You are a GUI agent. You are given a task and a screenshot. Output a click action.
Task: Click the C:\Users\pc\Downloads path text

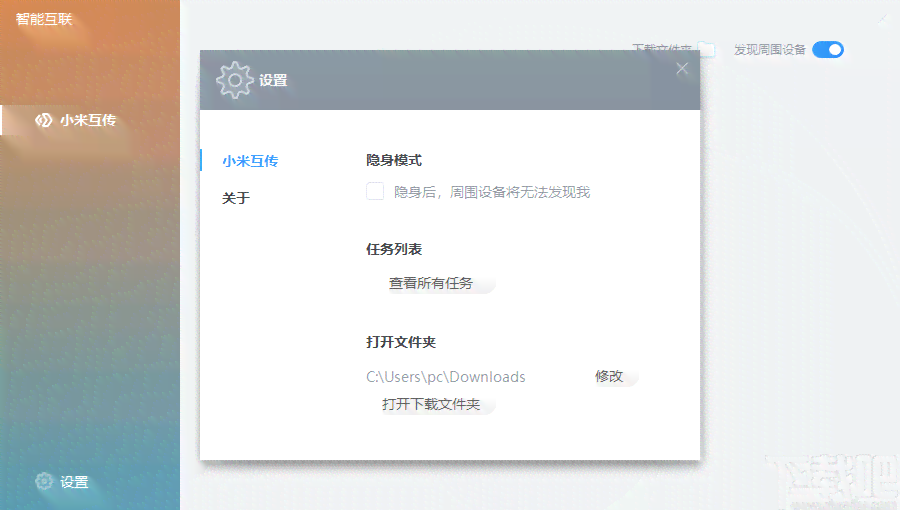coord(446,377)
